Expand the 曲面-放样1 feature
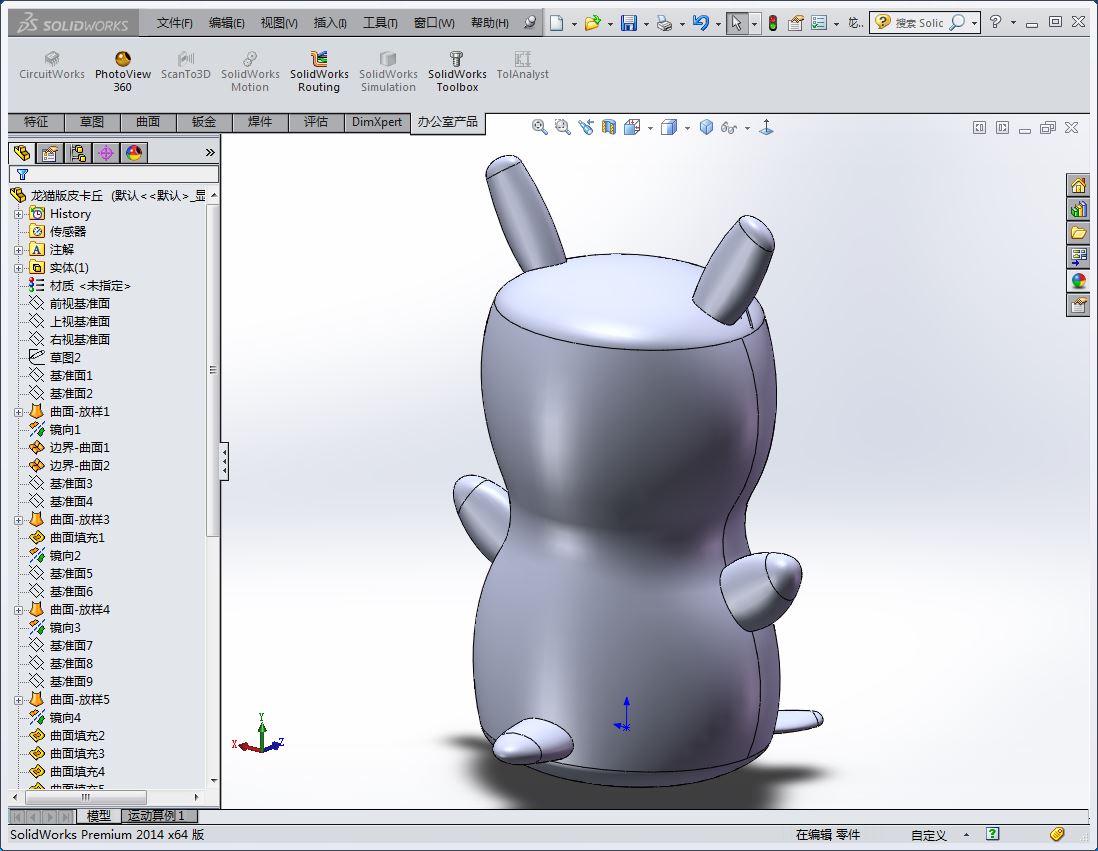This screenshot has height=851, width=1098. (x=18, y=412)
